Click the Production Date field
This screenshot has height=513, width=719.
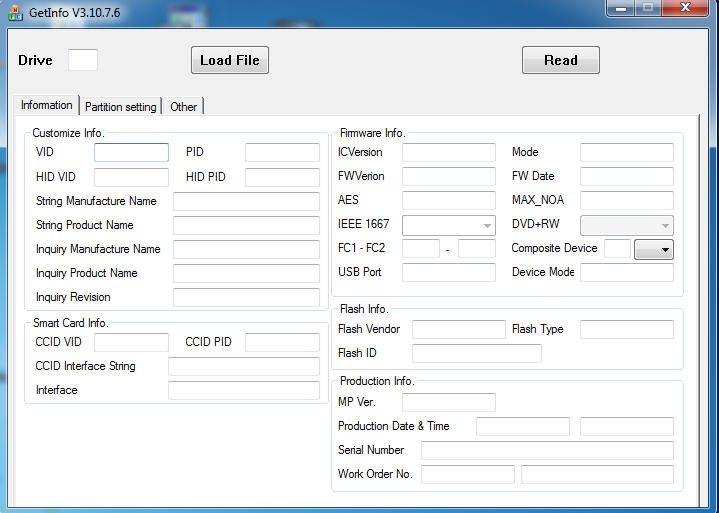click(x=523, y=426)
